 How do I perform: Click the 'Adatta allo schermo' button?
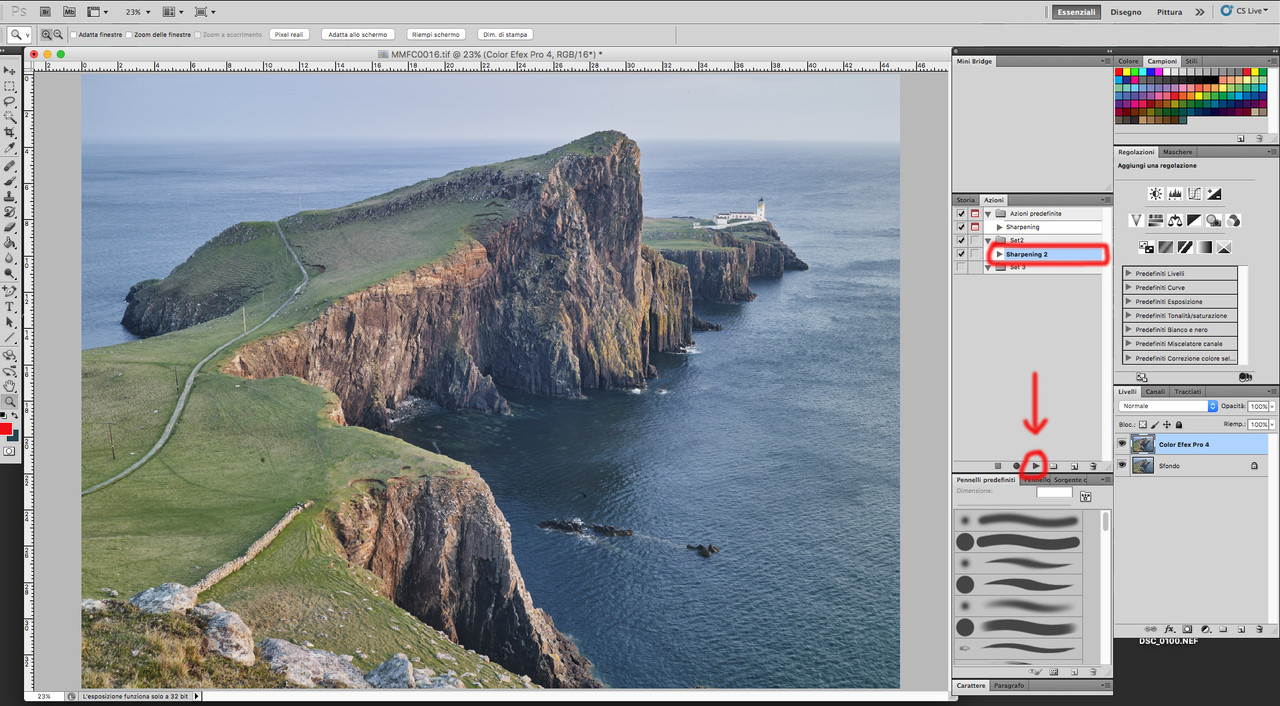tap(357, 35)
